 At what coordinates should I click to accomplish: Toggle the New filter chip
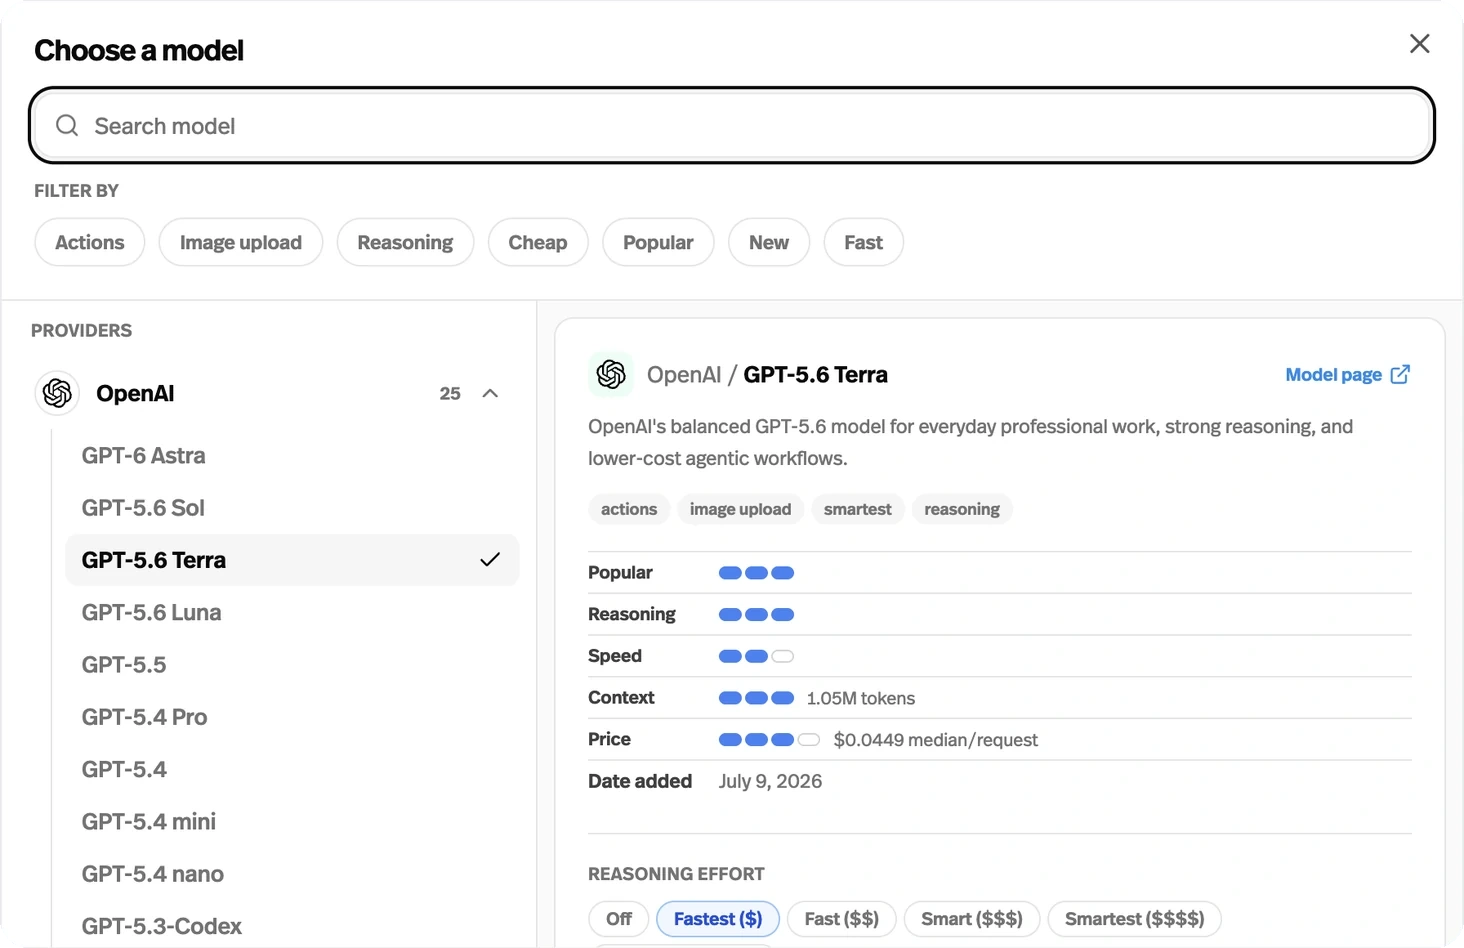(x=769, y=242)
